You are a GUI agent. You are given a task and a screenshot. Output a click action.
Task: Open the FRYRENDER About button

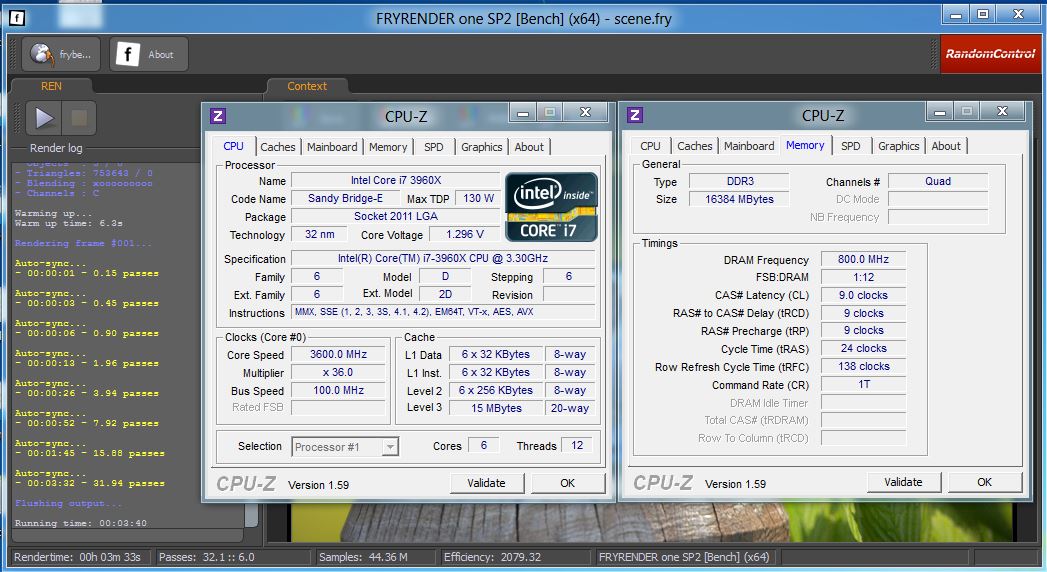[146, 55]
